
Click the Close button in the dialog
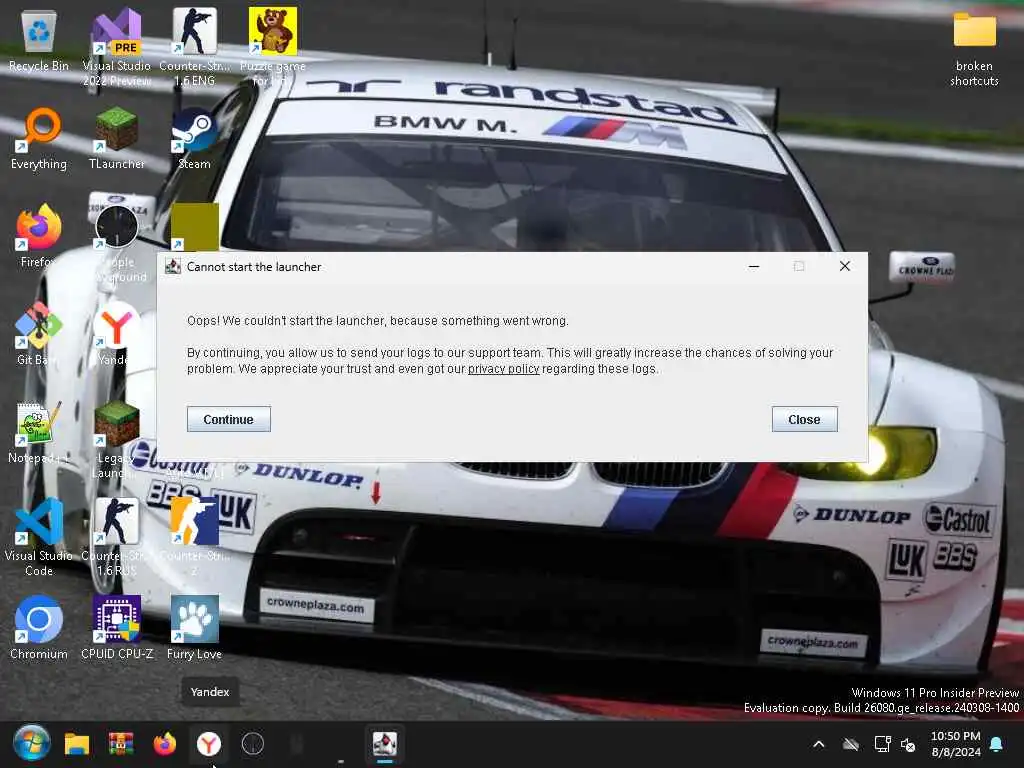804,419
